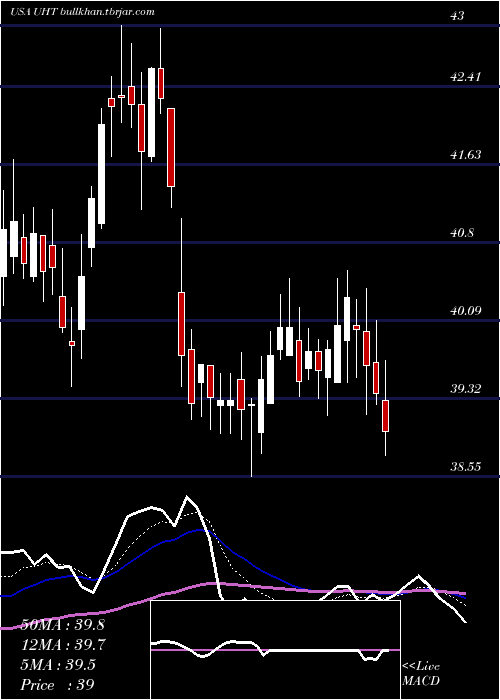Select the 38.55 price axis label
This screenshot has height=700, width=500.
(x=466, y=467)
